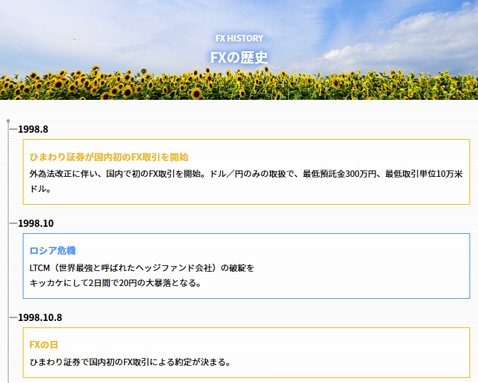Screen dimensions: 478x383
Task: Click line 'キッカケにして2日間で20円の大暴落となる。'
Action: coord(116,283)
